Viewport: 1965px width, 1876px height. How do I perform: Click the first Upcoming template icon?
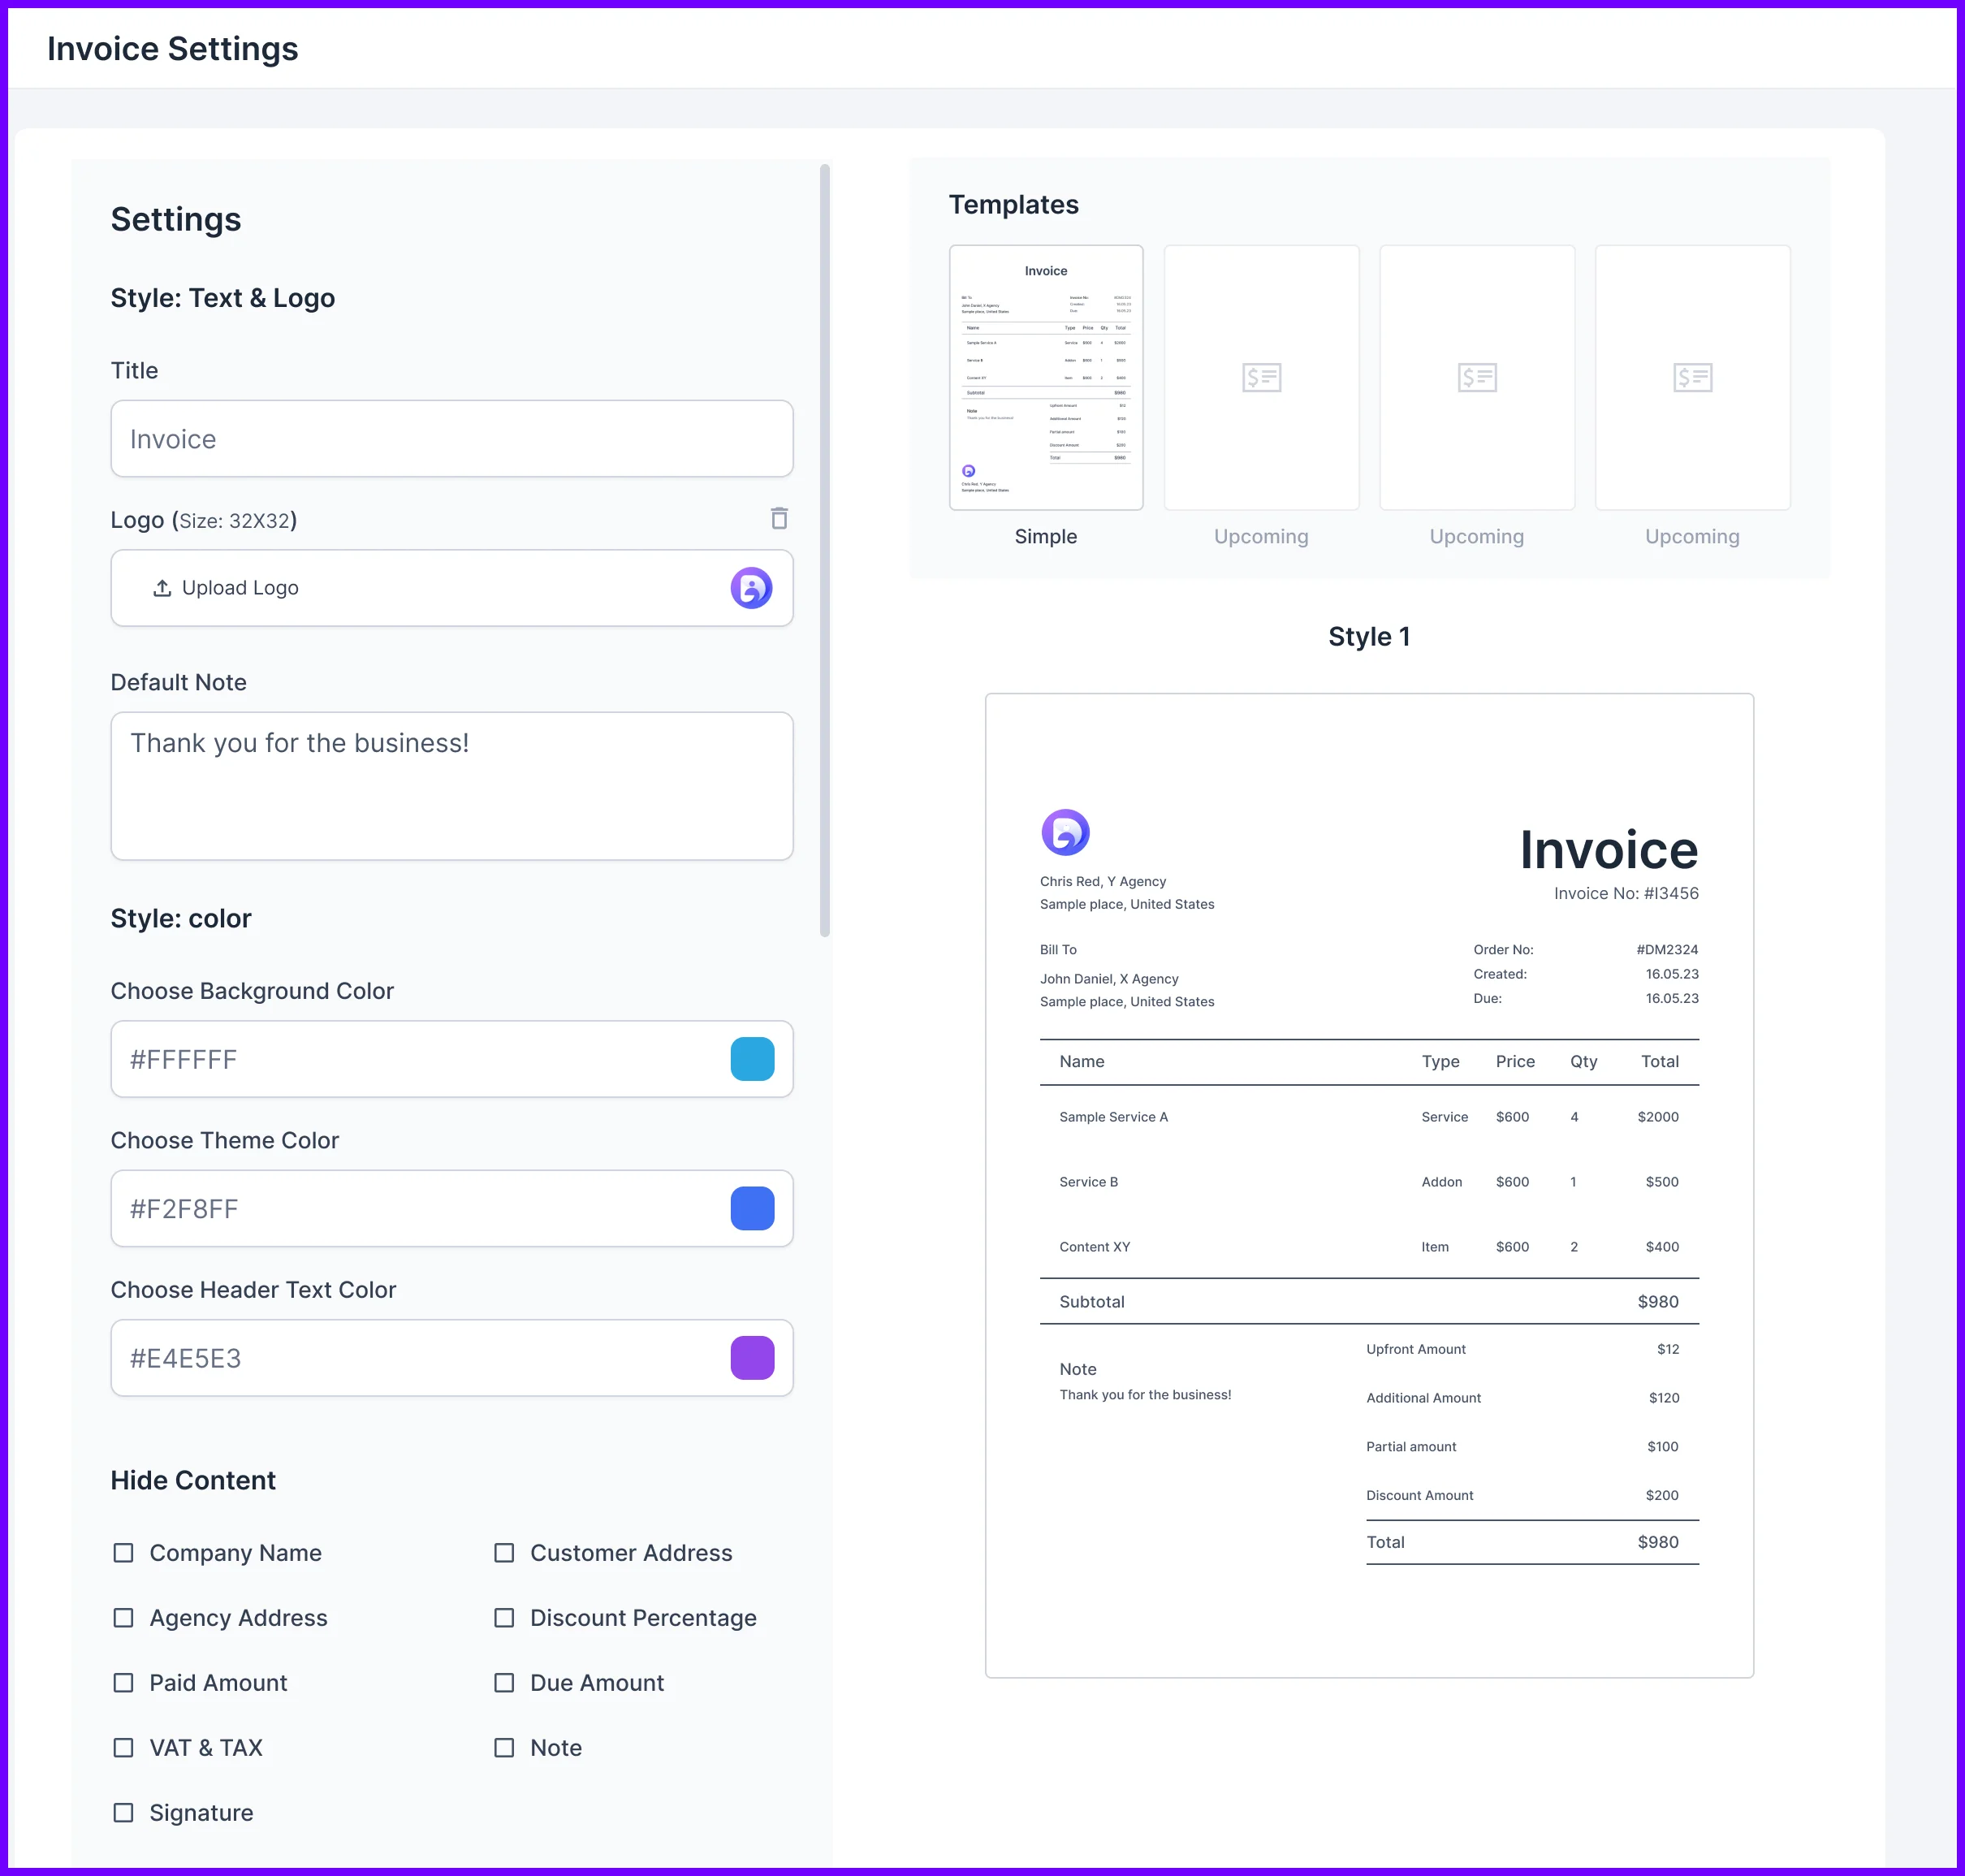click(1260, 378)
